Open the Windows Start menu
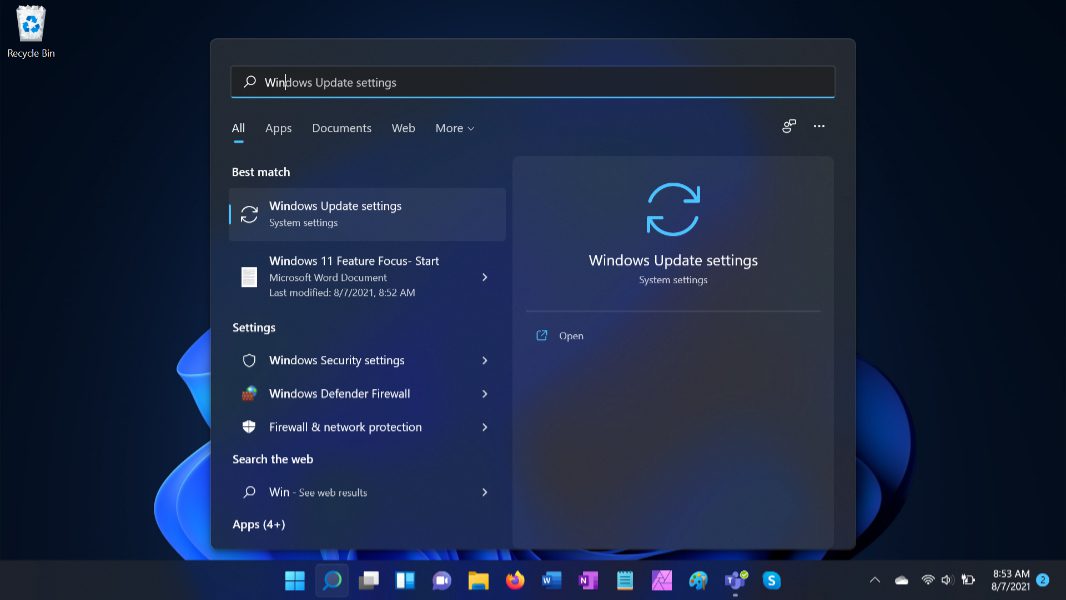This screenshot has height=600, width=1066. point(295,580)
